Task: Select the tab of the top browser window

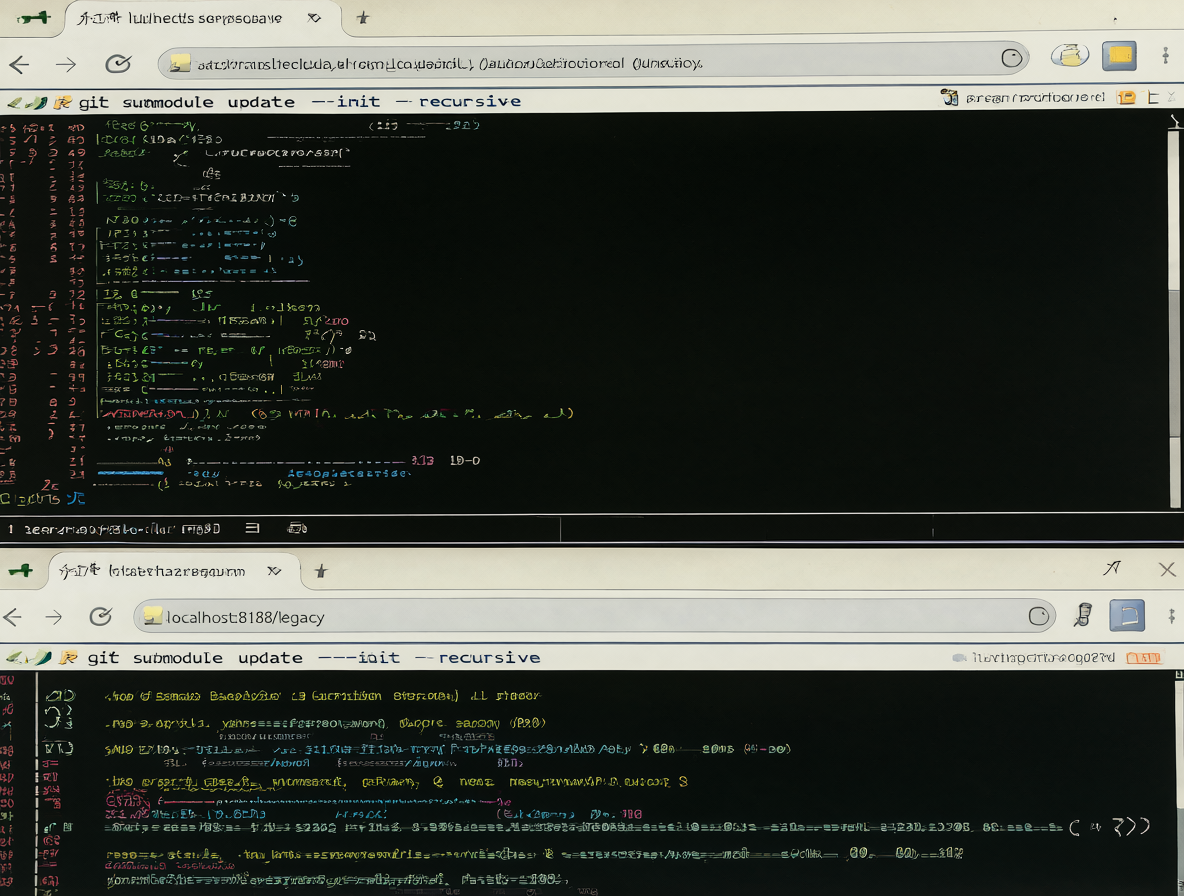Action: (x=203, y=18)
